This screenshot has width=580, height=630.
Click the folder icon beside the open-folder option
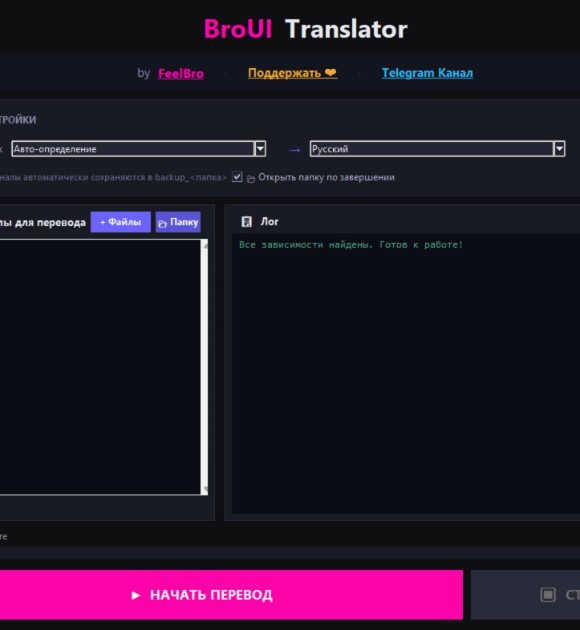(251, 178)
